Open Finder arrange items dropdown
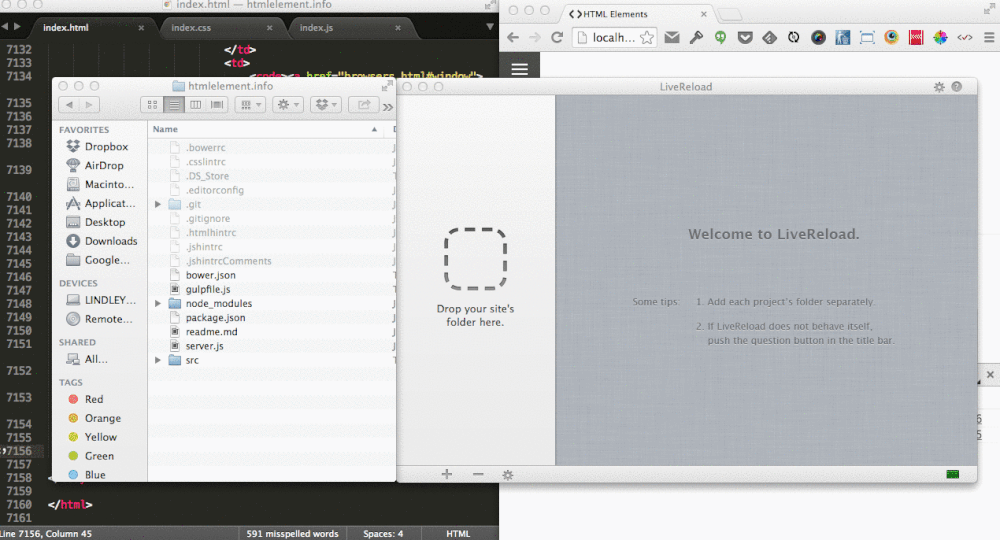1000x540 pixels. 250,105
